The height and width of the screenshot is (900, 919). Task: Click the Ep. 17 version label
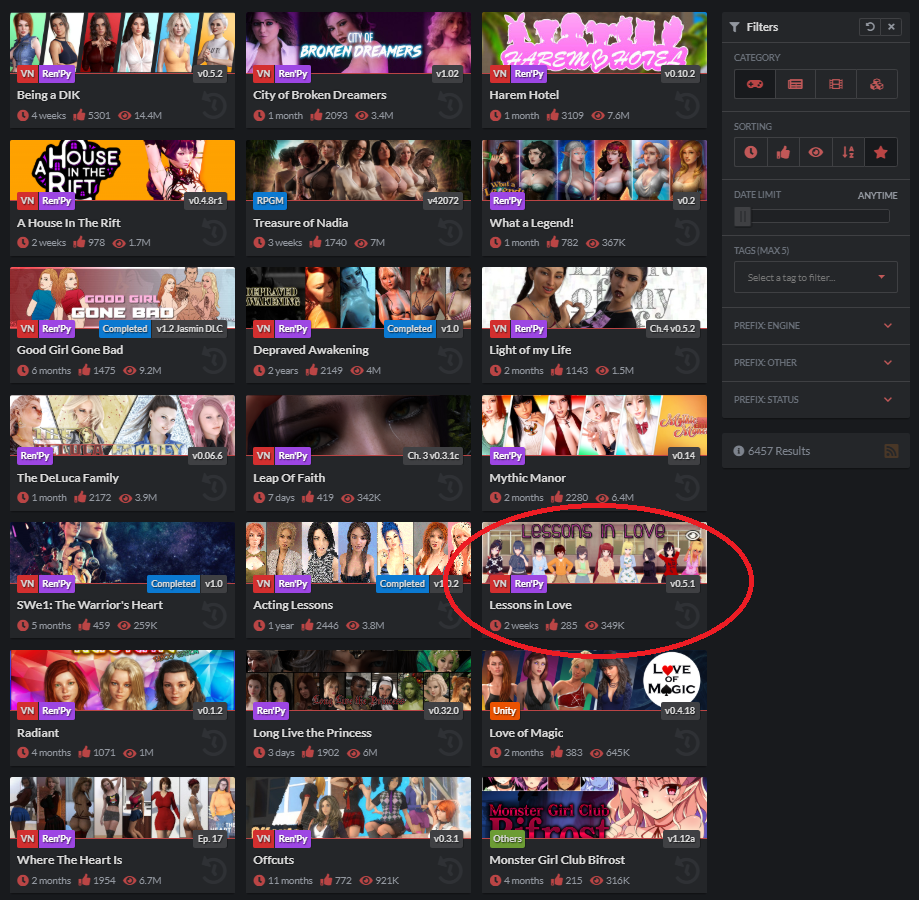210,838
